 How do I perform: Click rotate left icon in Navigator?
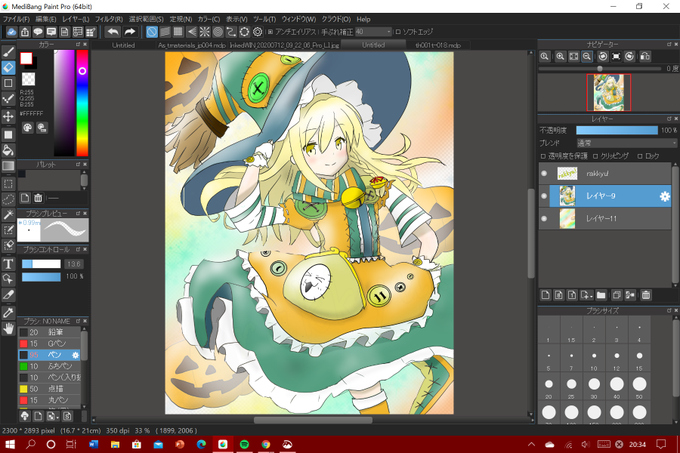tap(602, 56)
